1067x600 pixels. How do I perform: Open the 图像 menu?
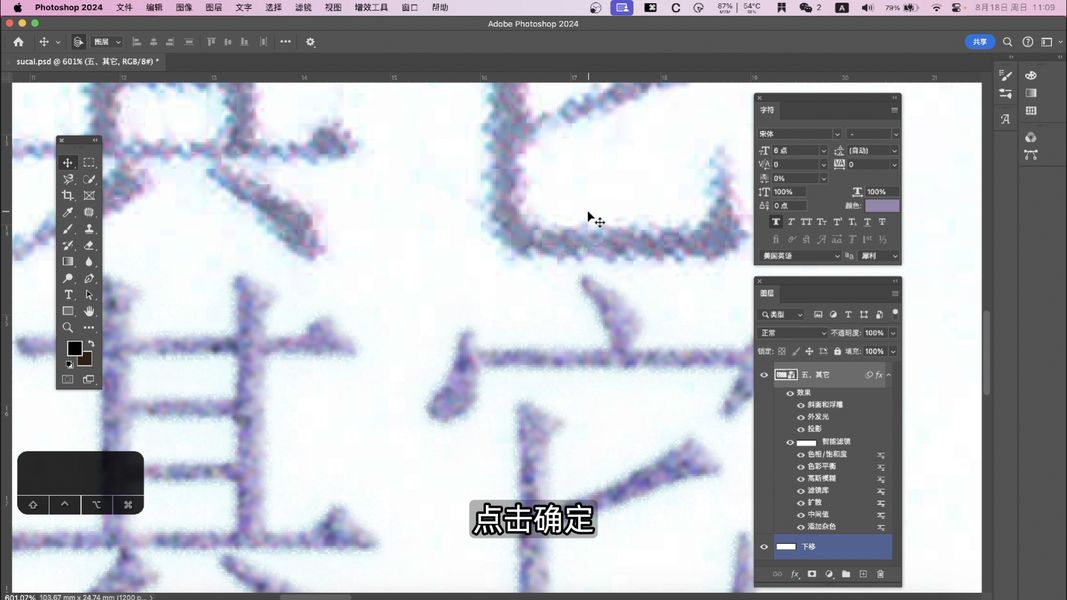point(184,7)
